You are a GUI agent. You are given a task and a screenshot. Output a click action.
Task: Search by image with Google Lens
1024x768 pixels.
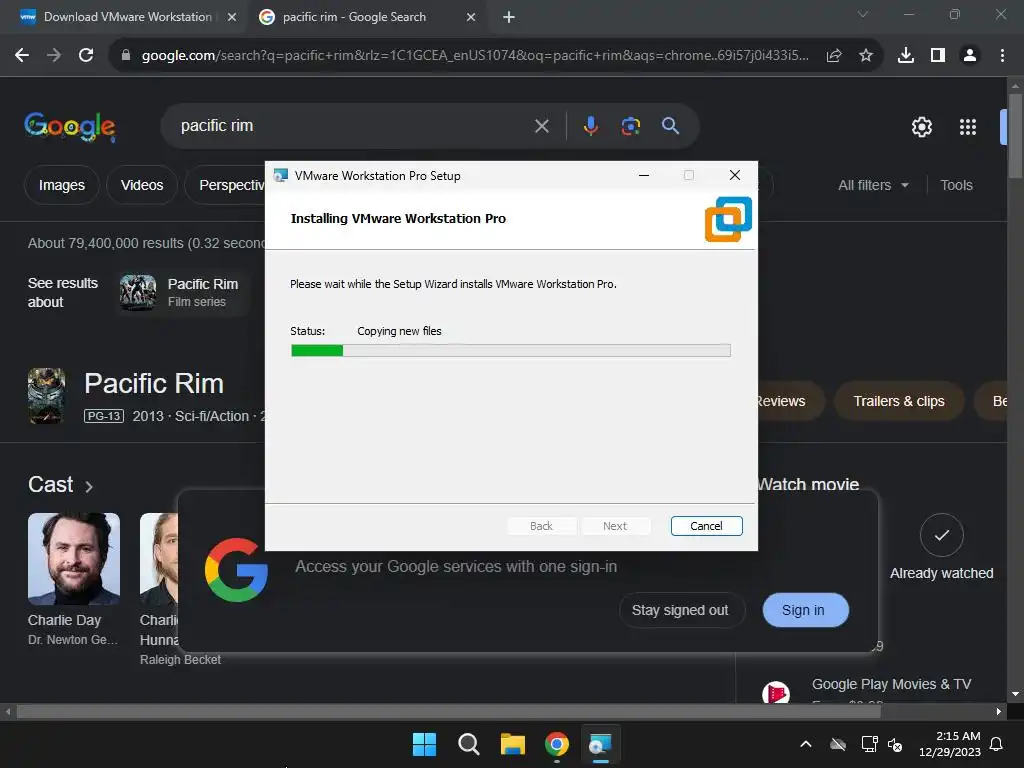(631, 126)
